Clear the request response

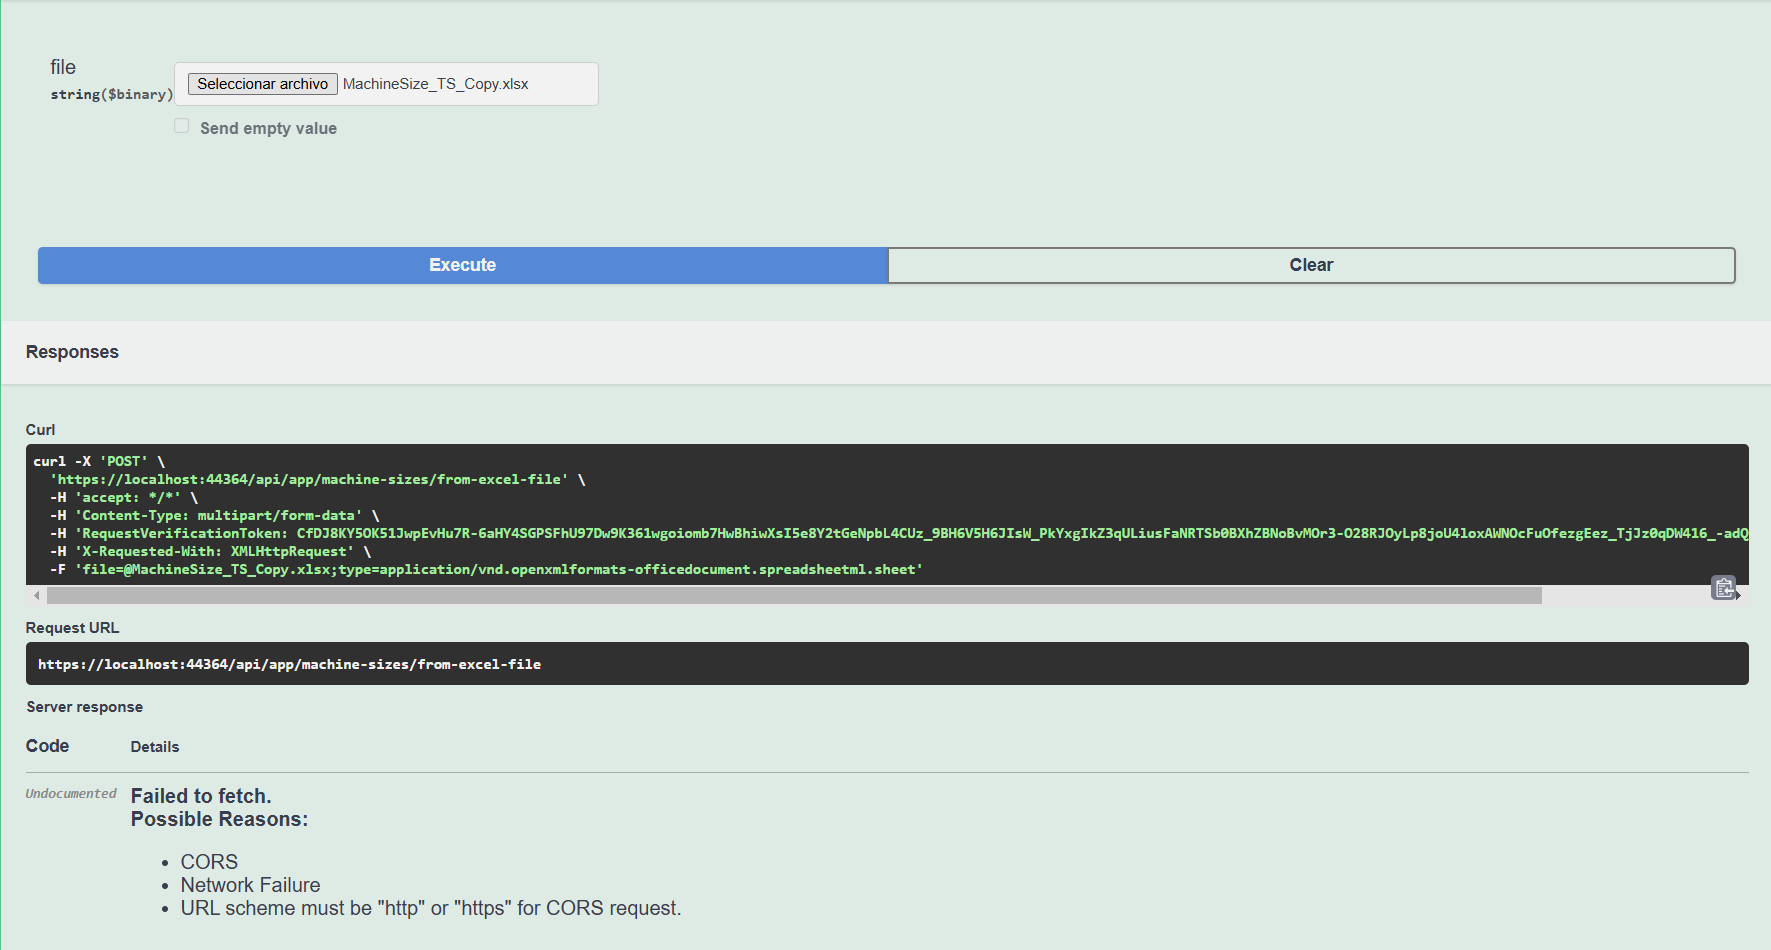pyautogui.click(x=1310, y=265)
